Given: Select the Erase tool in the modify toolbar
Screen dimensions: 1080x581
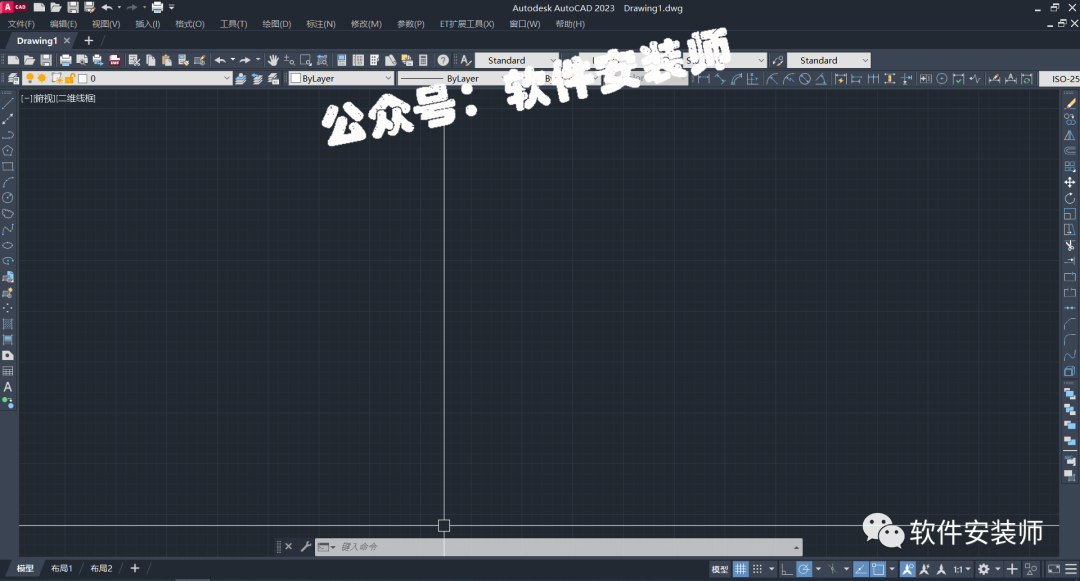Looking at the screenshot, I should 1070,103.
